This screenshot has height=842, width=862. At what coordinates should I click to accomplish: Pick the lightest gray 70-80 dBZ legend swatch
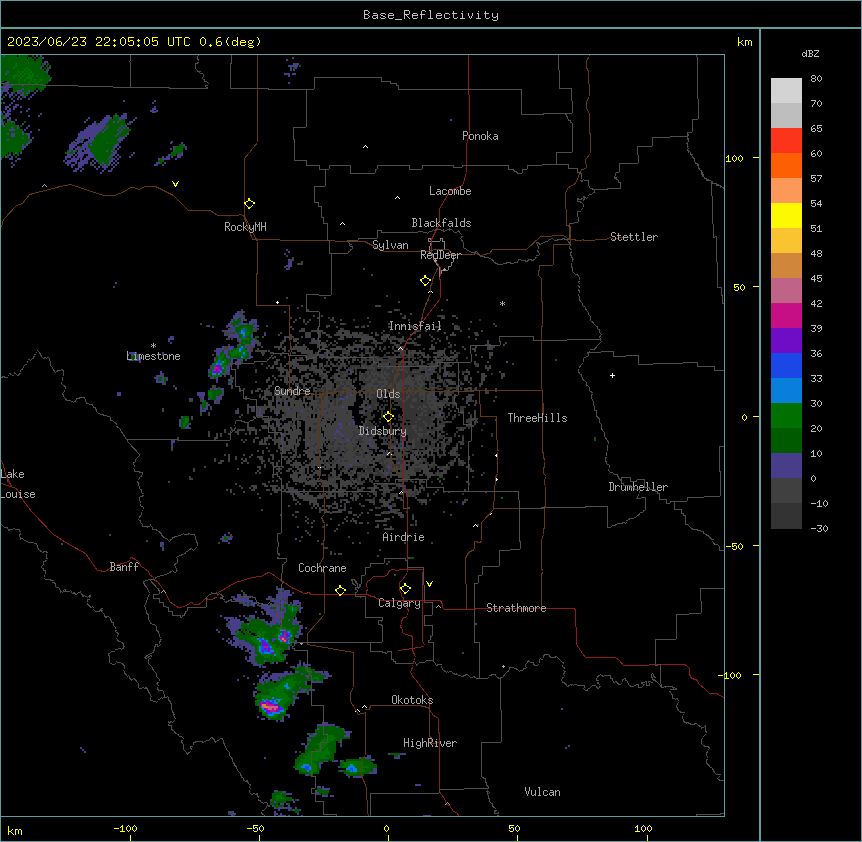pos(786,90)
